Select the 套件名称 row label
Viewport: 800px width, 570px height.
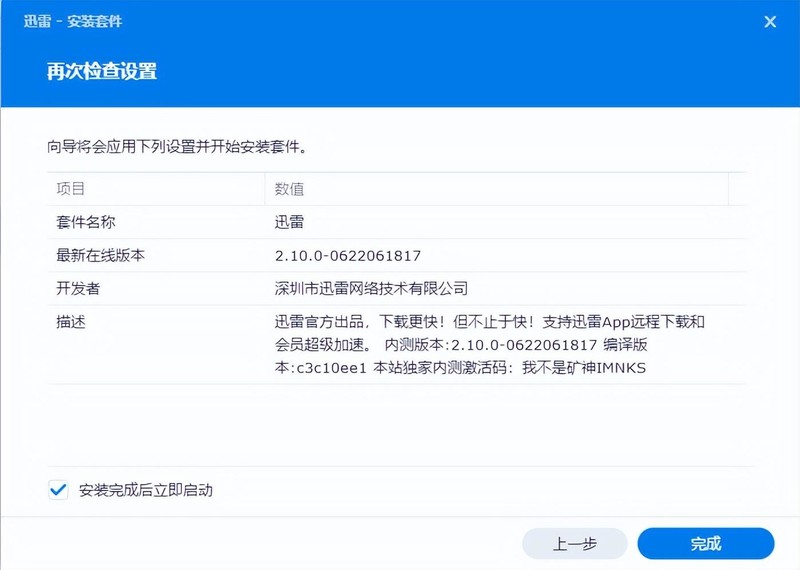[x=86, y=222]
